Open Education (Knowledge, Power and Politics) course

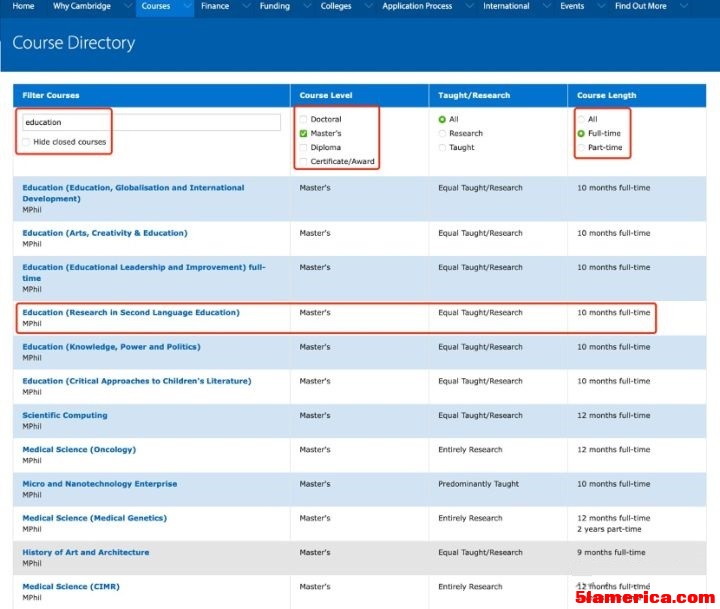click(112, 347)
